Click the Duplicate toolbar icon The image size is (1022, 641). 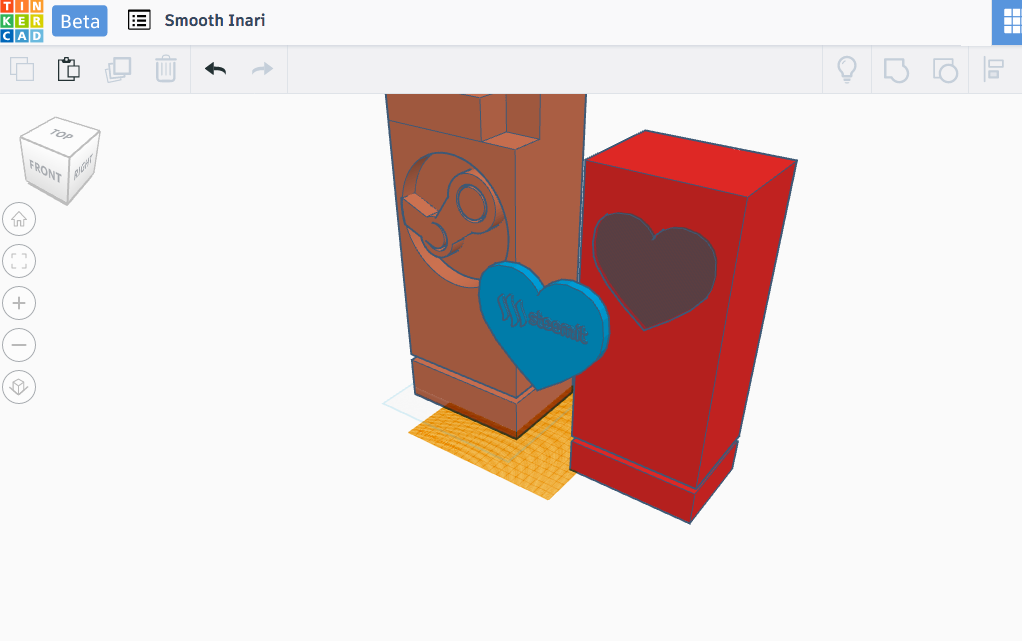tap(118, 69)
